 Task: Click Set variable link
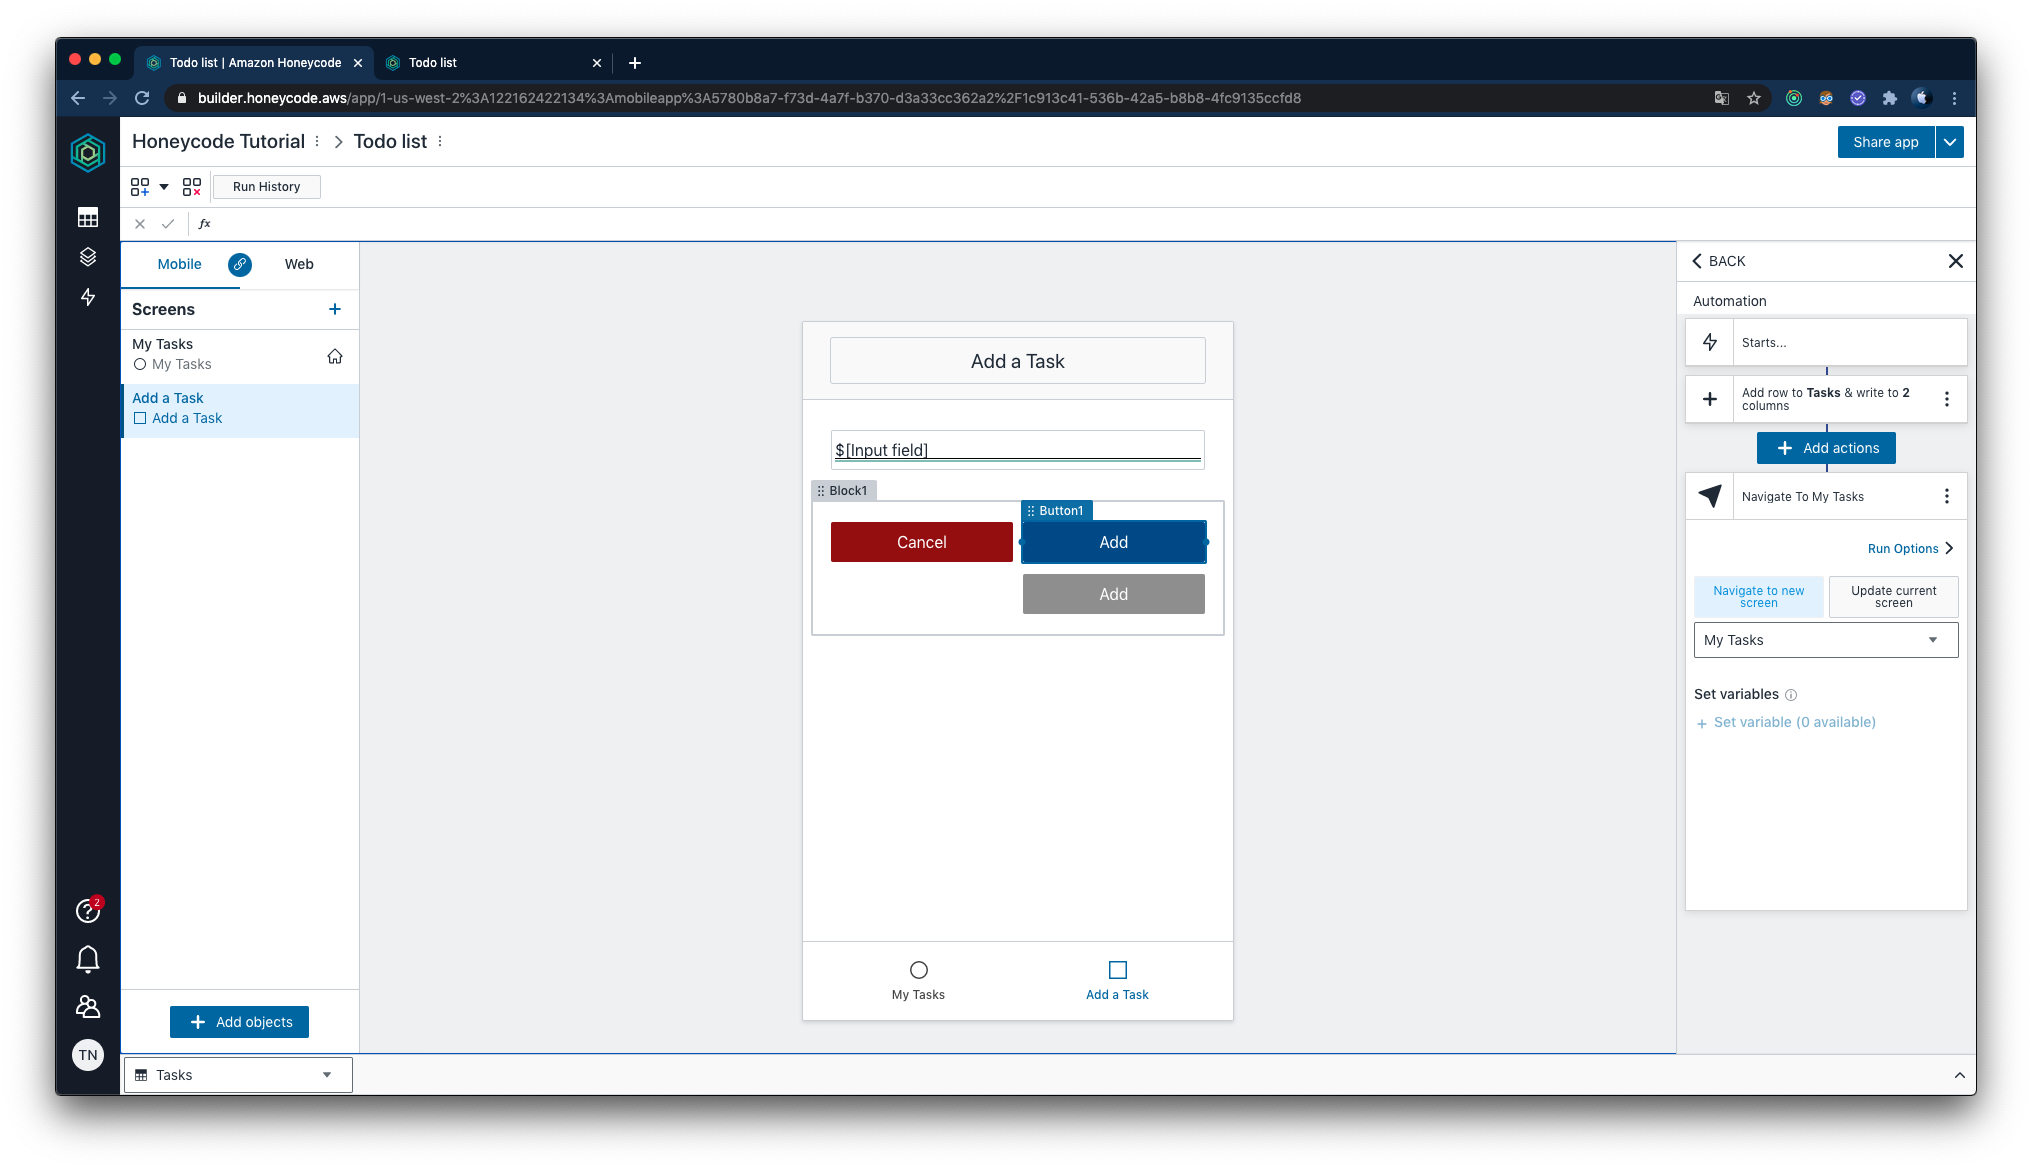1785,722
